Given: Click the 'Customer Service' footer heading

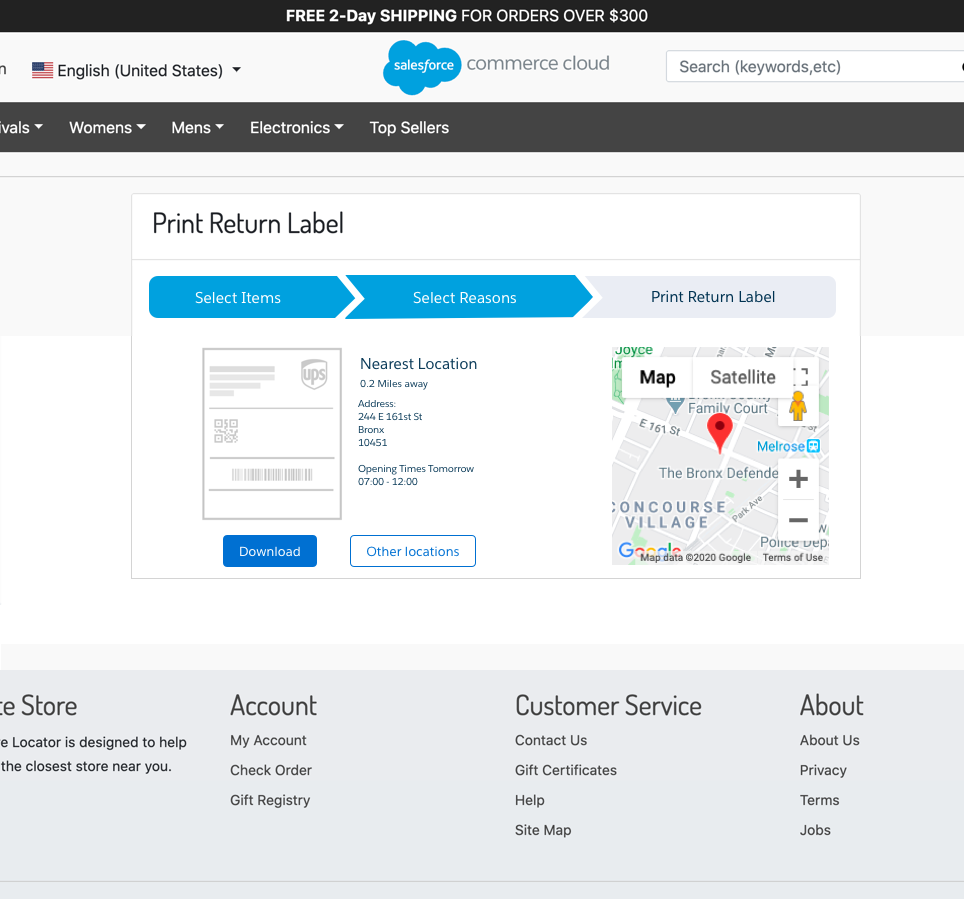Looking at the screenshot, I should 608,706.
